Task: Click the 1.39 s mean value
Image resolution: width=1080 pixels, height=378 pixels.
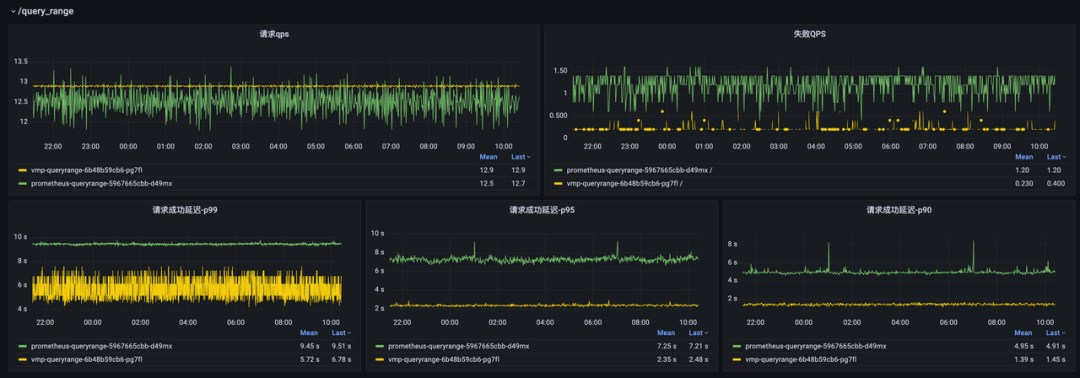Action: 1024,359
